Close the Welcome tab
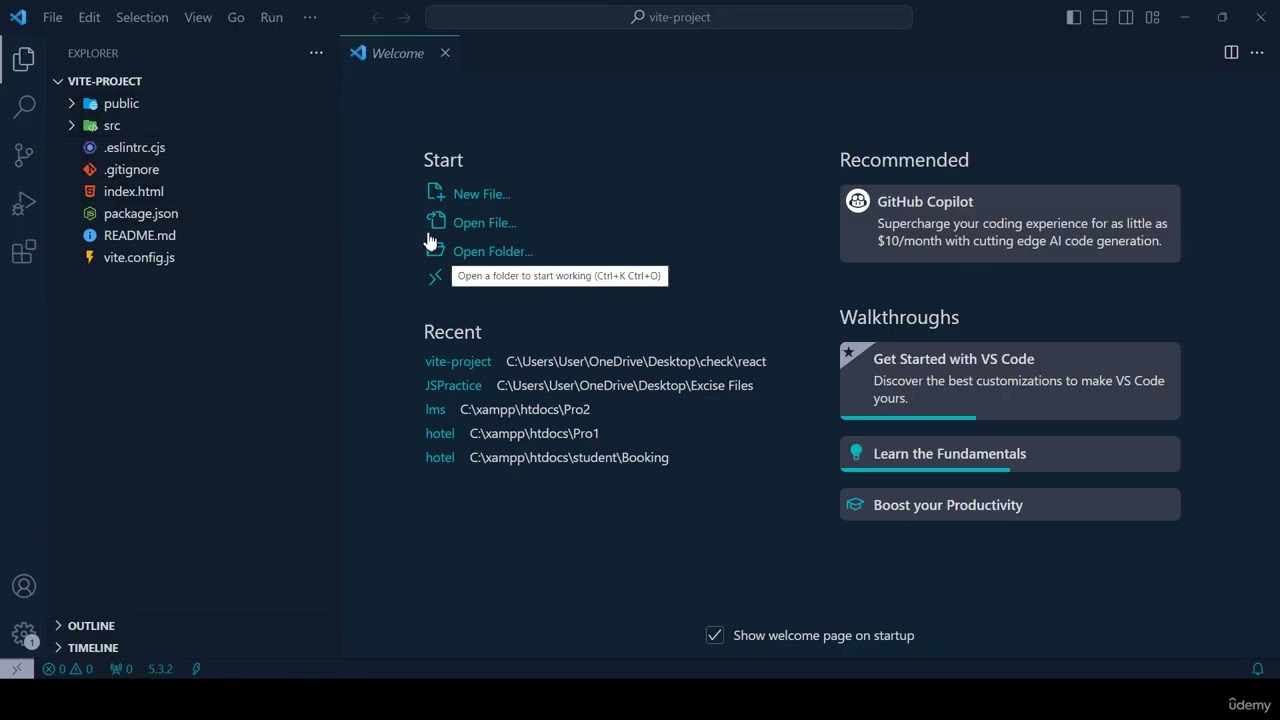This screenshot has width=1280, height=720. (x=445, y=53)
